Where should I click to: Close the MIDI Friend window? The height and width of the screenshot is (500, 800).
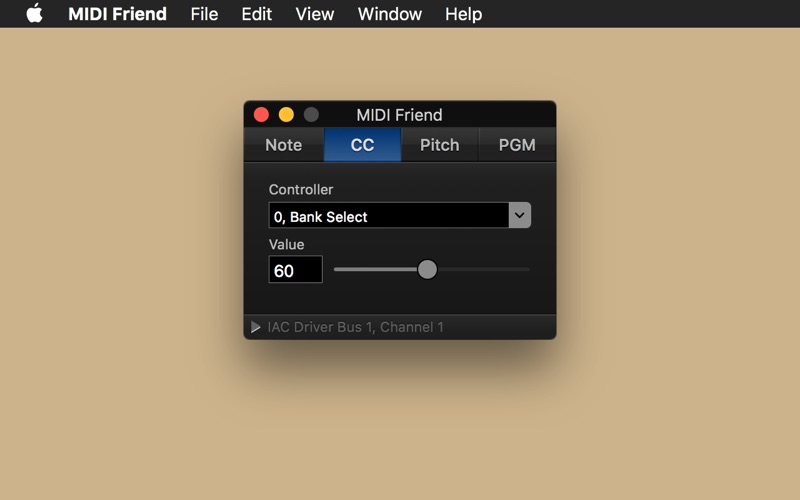[261, 115]
